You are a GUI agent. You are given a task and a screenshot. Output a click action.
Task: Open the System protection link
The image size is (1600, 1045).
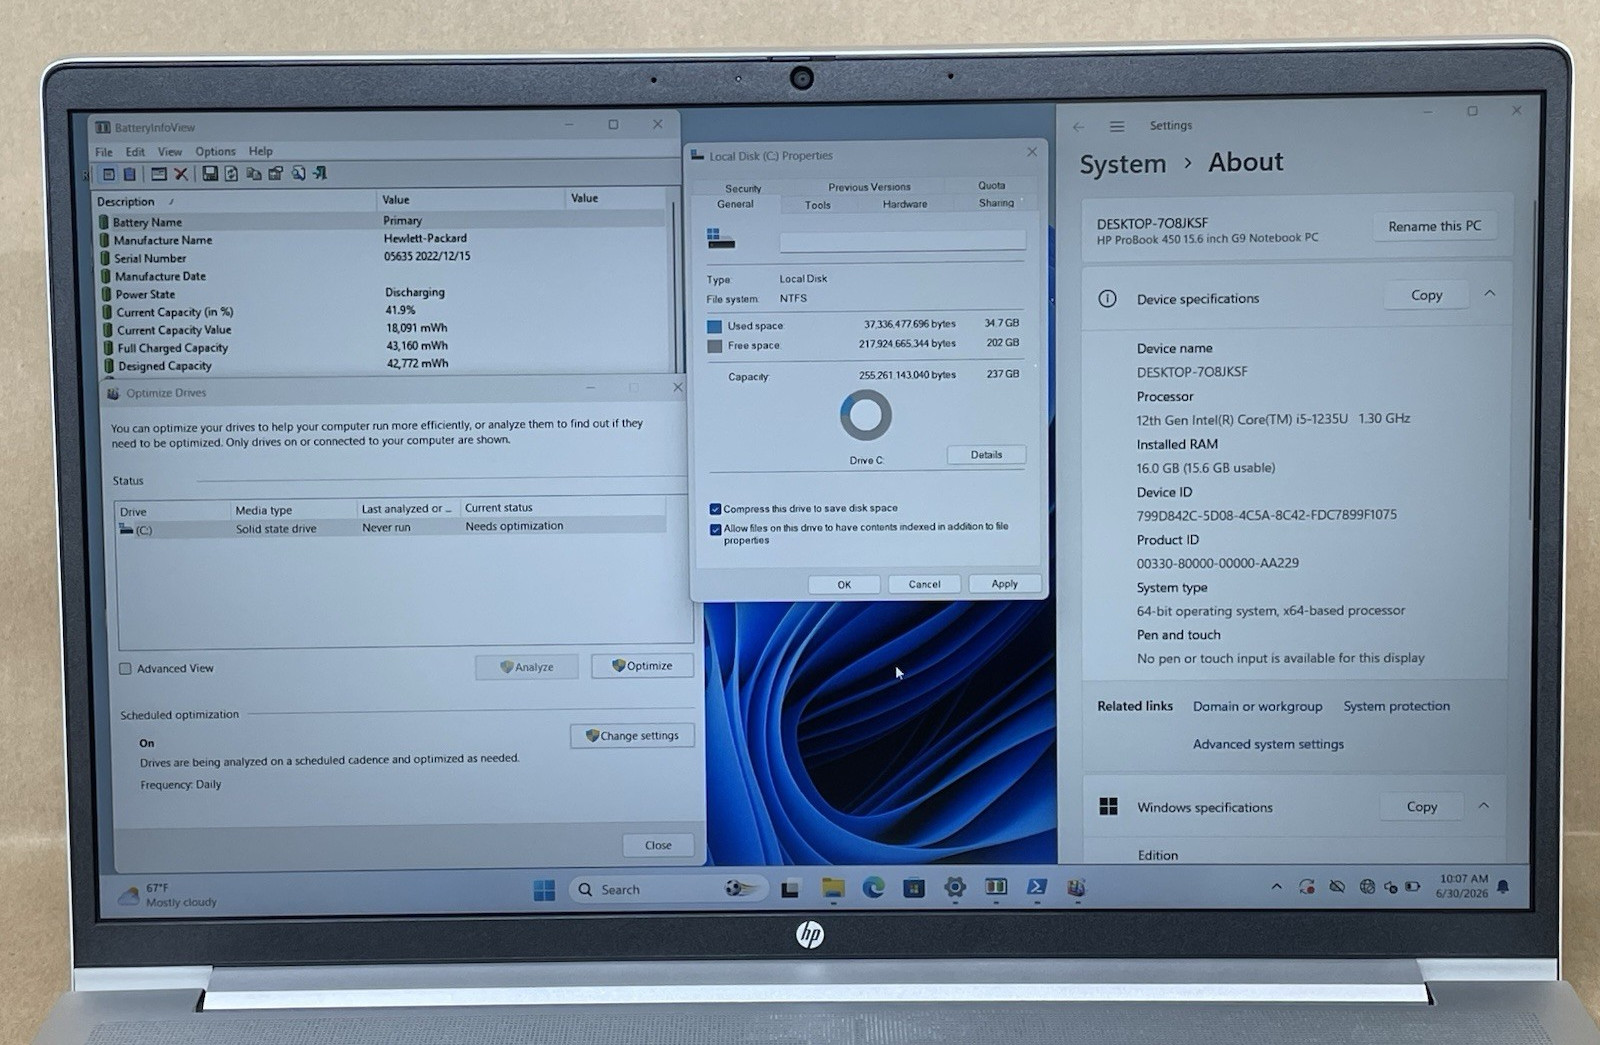click(x=1397, y=706)
